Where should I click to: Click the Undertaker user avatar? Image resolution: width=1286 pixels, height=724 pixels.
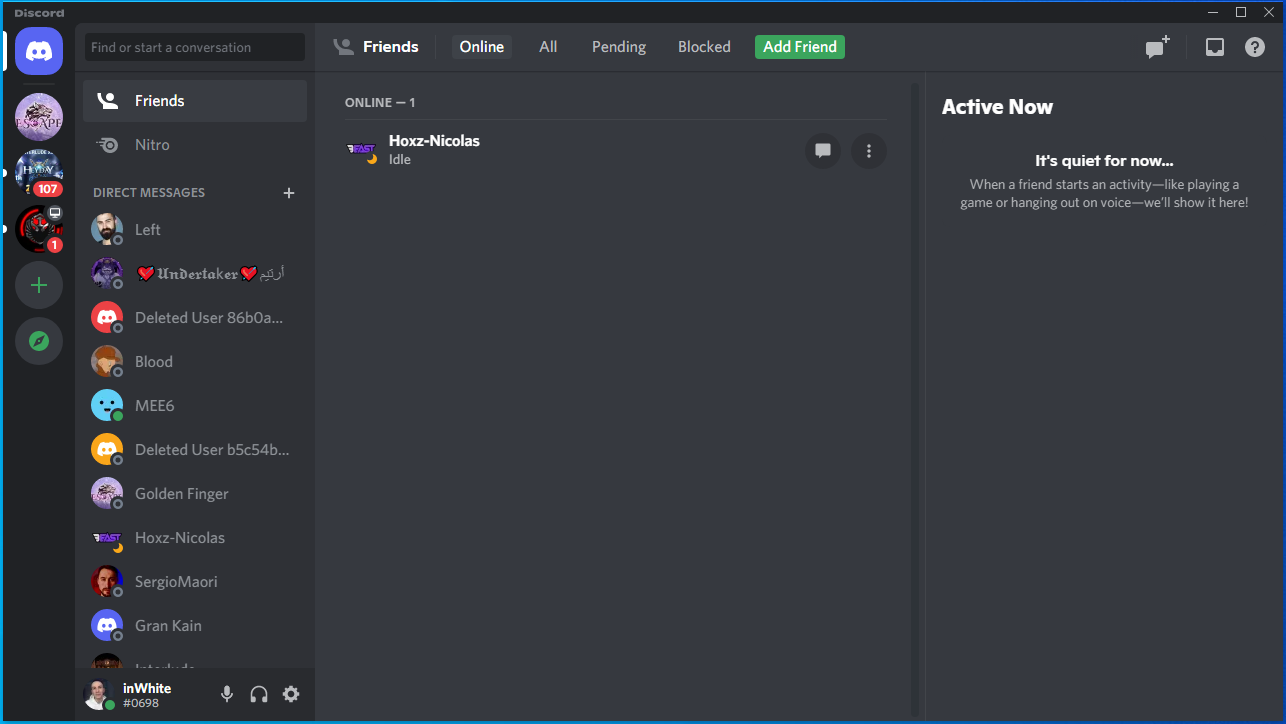click(x=107, y=273)
